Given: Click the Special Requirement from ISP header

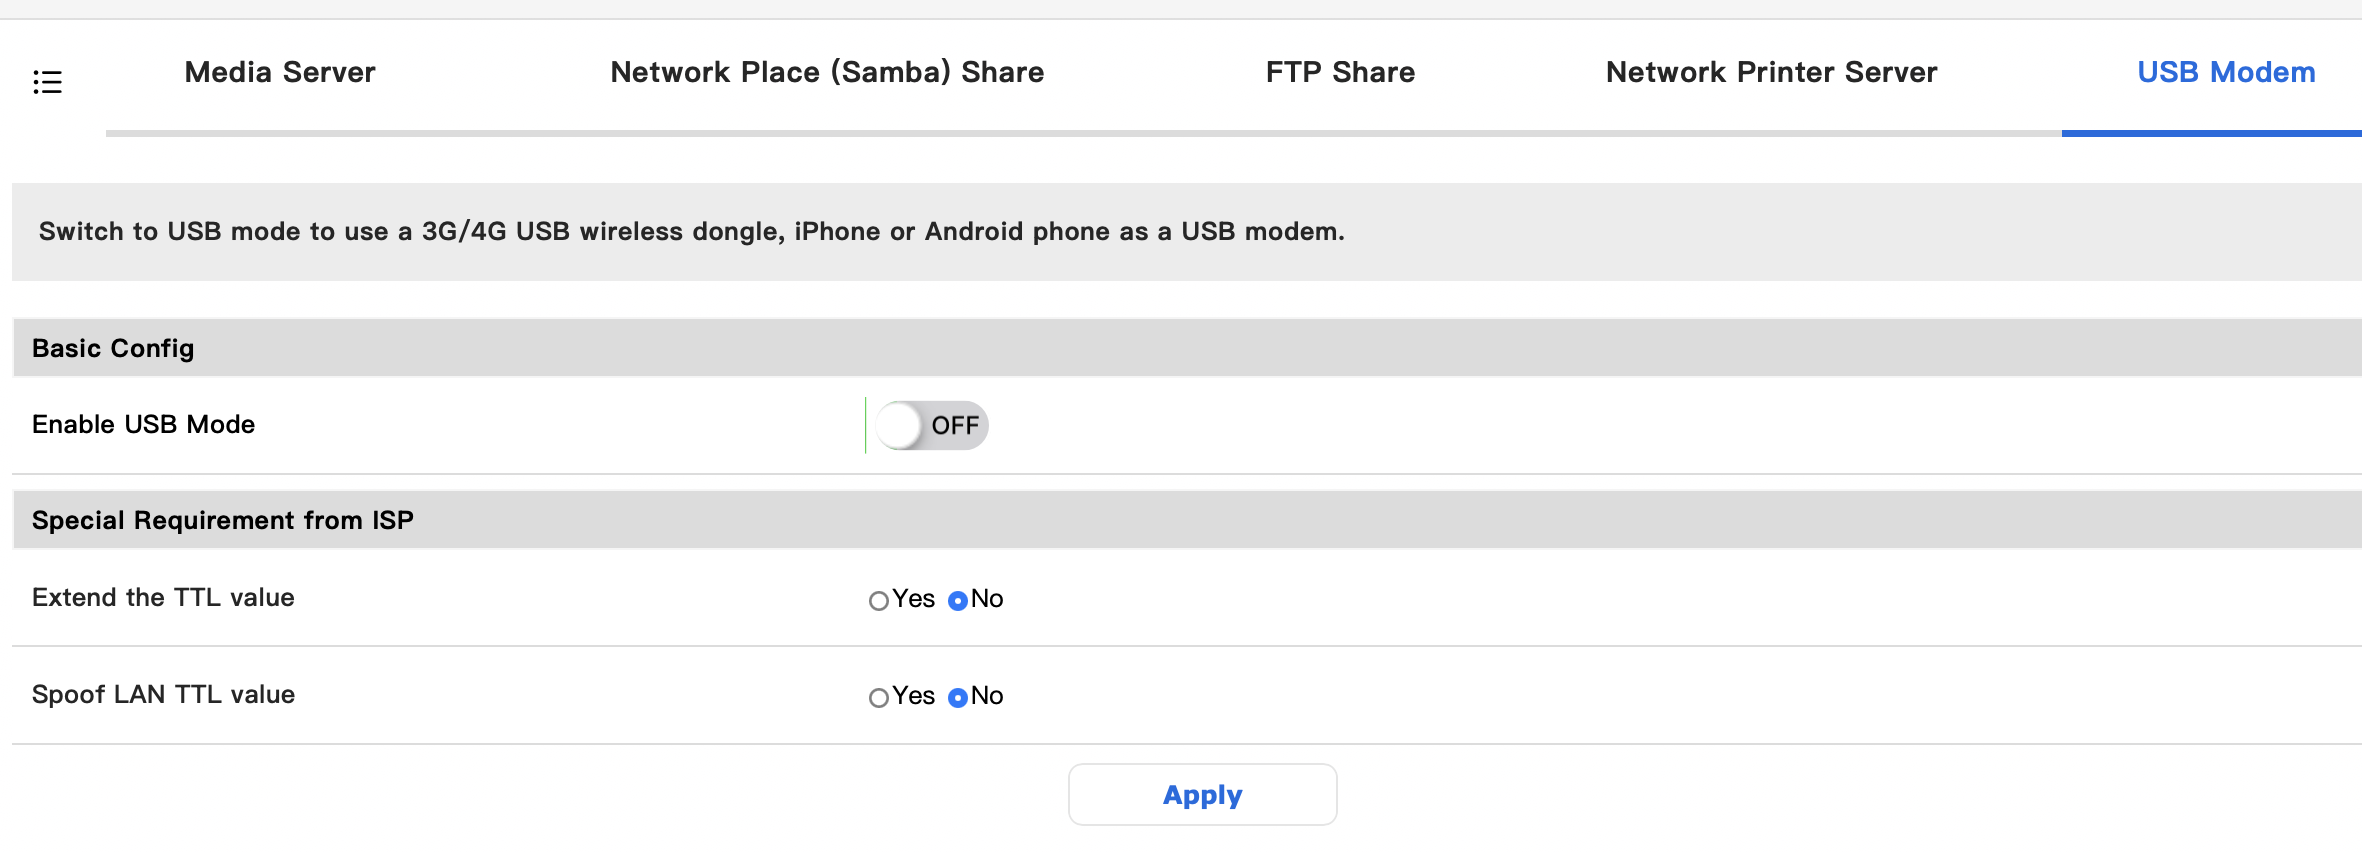Looking at the screenshot, I should (222, 520).
